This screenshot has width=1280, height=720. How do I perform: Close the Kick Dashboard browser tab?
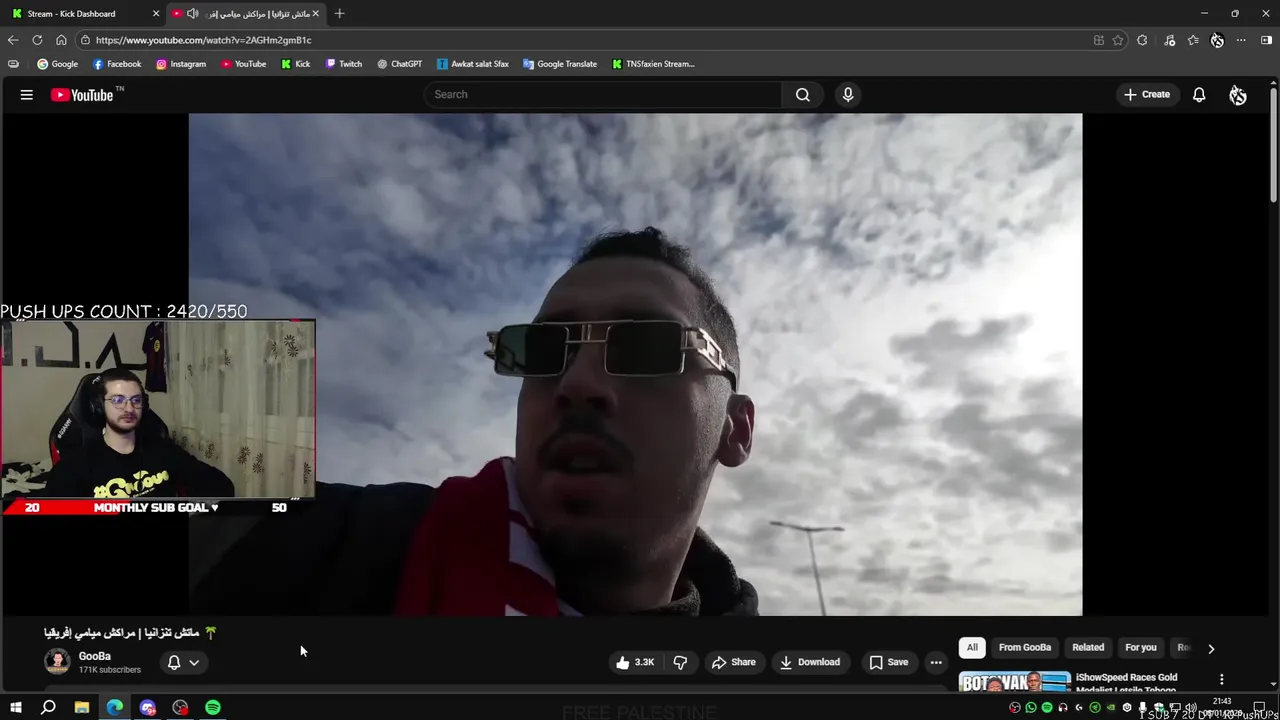pos(156,13)
